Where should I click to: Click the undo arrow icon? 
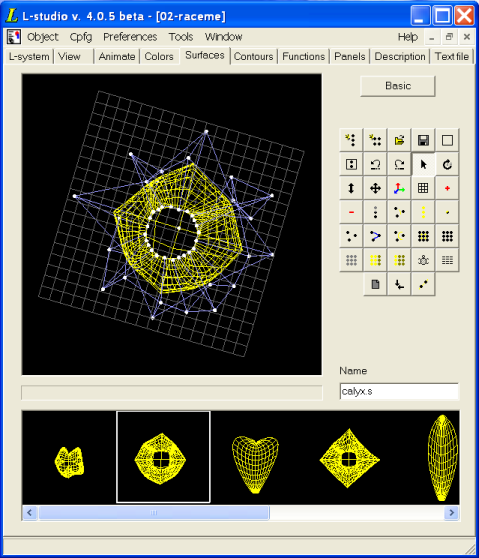click(x=375, y=164)
